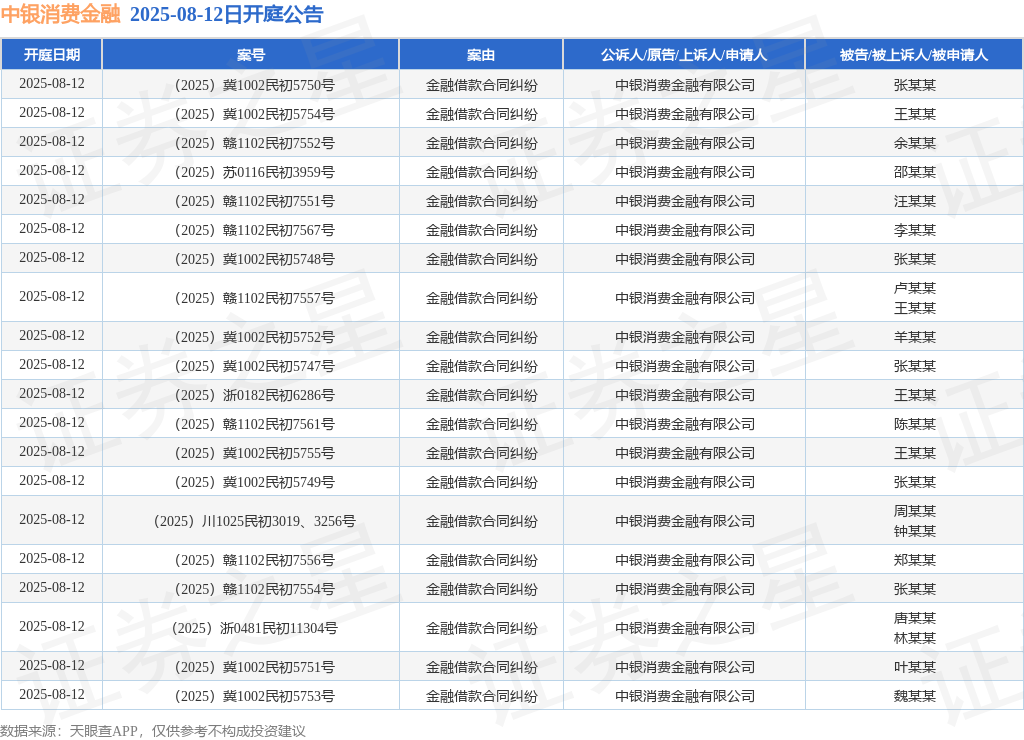
Task: Click case number 川1025民初3019、3256号
Action: click(x=255, y=521)
